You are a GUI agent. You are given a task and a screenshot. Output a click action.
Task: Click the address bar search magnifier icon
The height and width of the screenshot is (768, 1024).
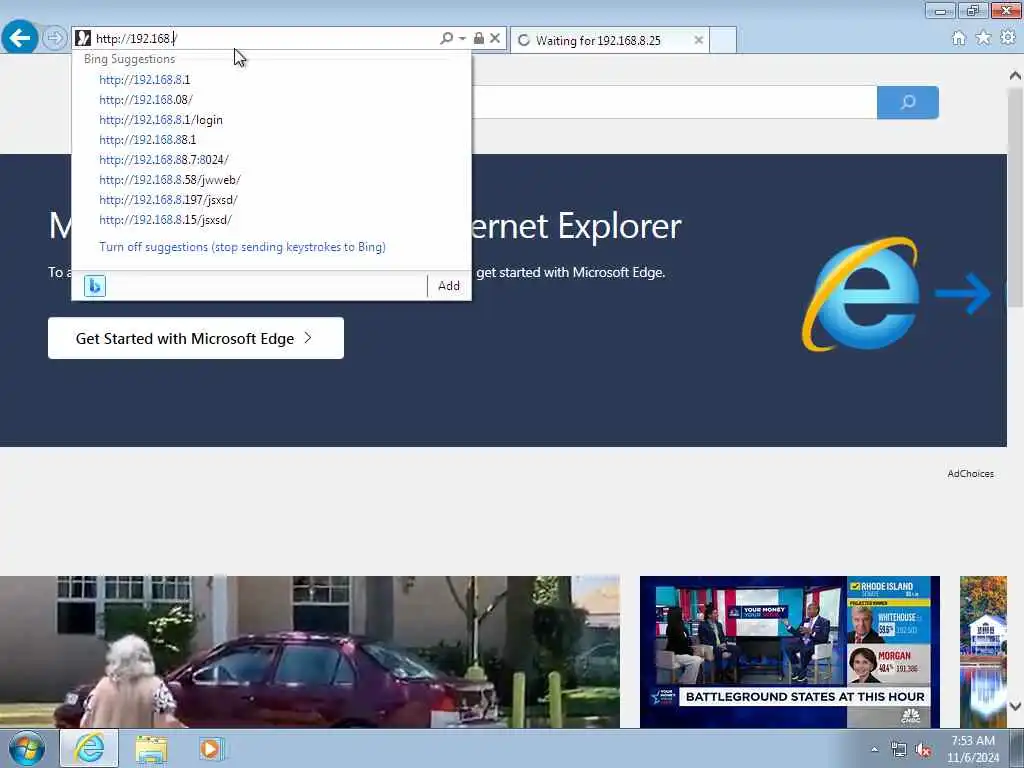446,39
